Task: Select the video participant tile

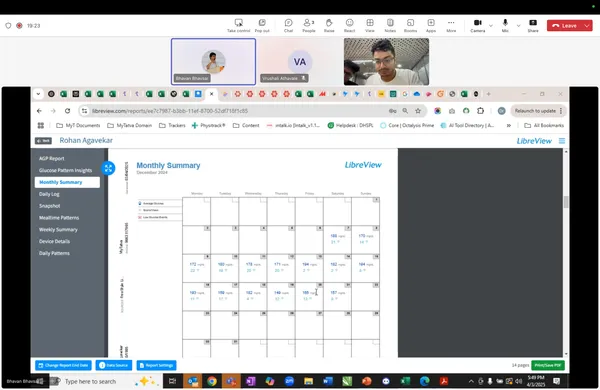Action: [386, 61]
